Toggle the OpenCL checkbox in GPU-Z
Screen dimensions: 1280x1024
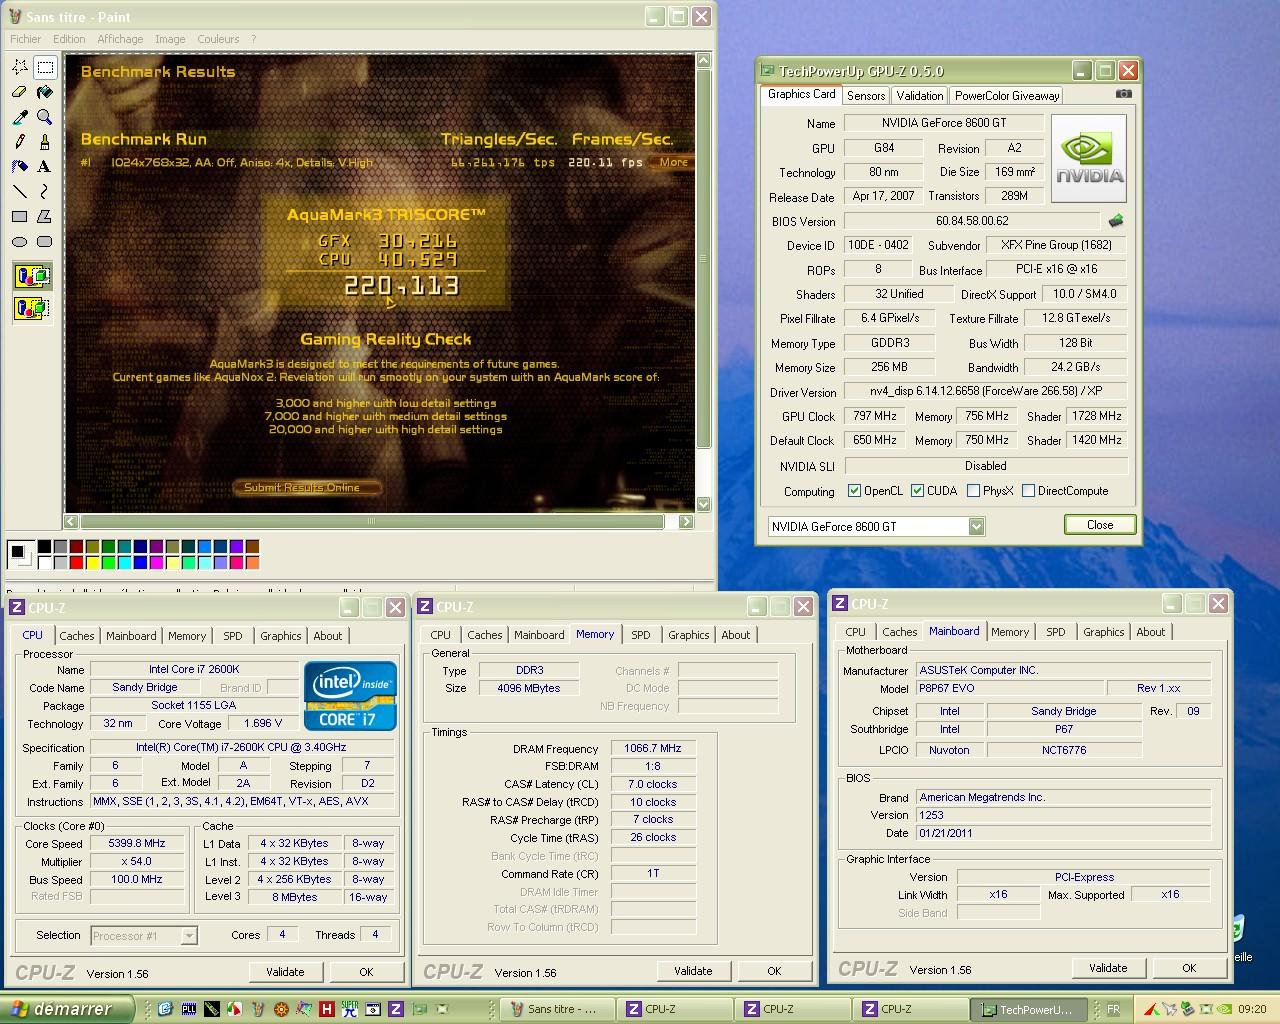[x=854, y=491]
